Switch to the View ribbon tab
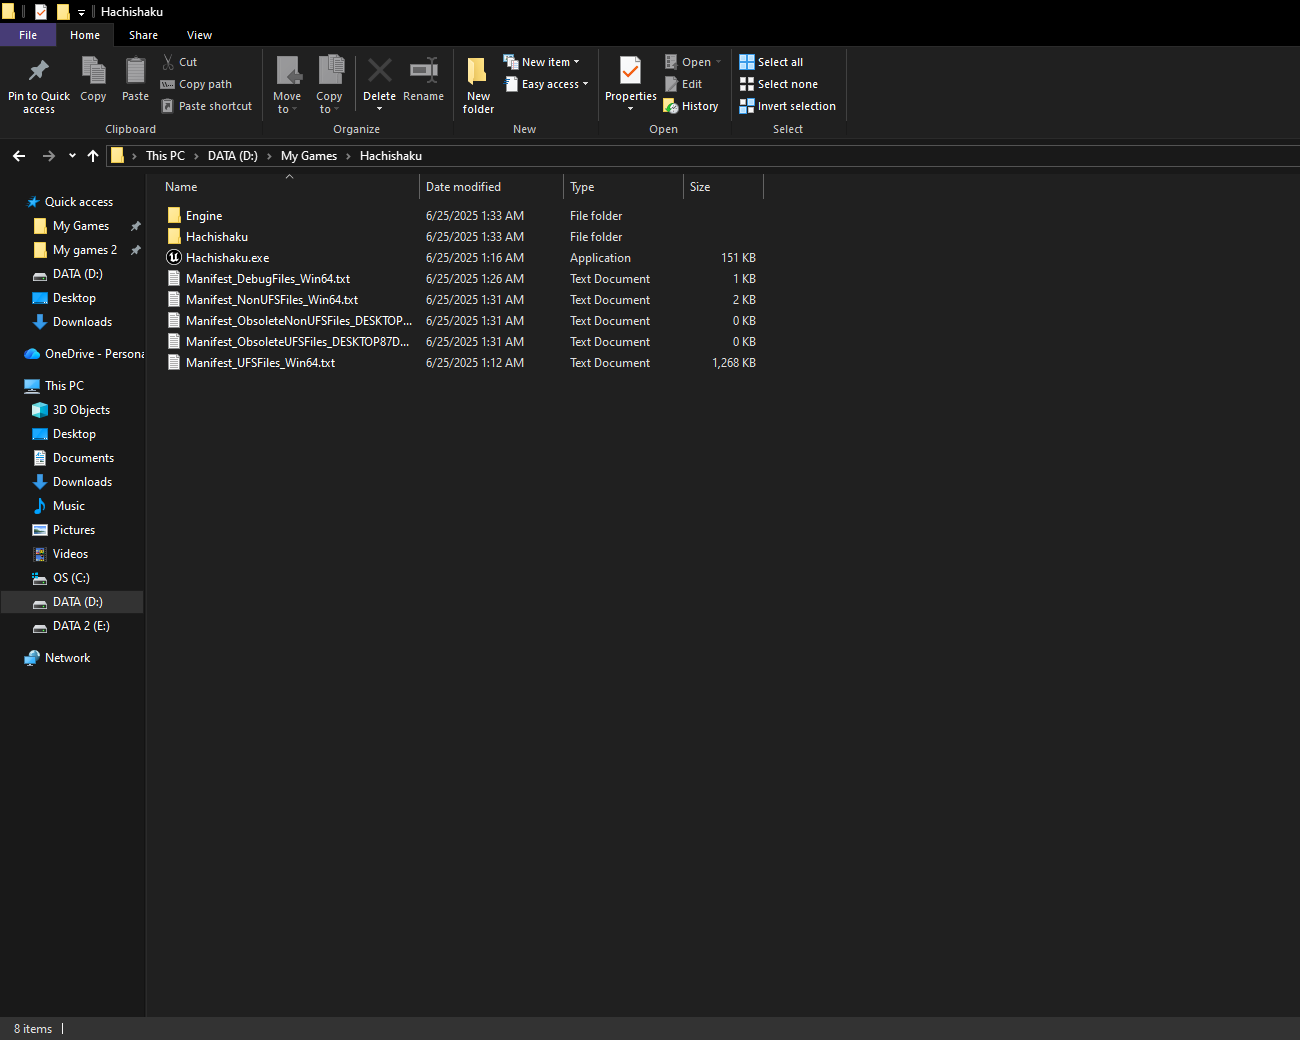This screenshot has height=1040, width=1300. [199, 35]
